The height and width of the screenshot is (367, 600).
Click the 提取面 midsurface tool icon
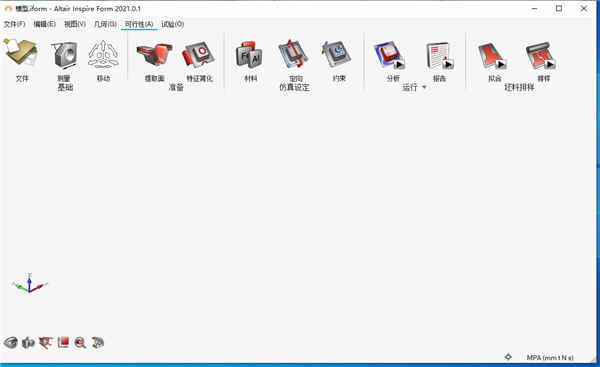[x=155, y=55]
